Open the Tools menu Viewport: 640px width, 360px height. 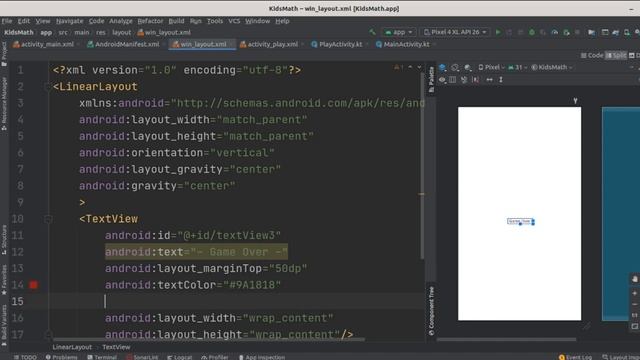coord(215,21)
